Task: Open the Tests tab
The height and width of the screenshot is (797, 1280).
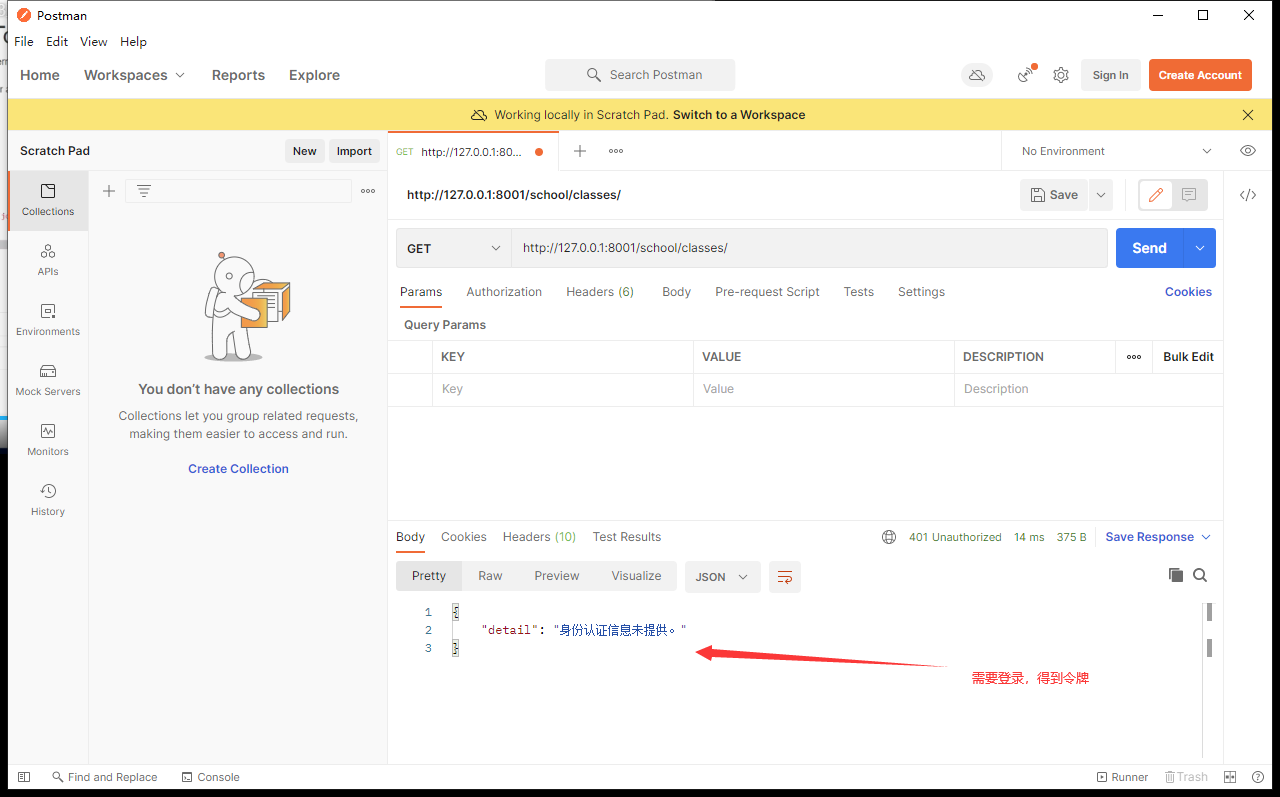Action: (x=858, y=292)
